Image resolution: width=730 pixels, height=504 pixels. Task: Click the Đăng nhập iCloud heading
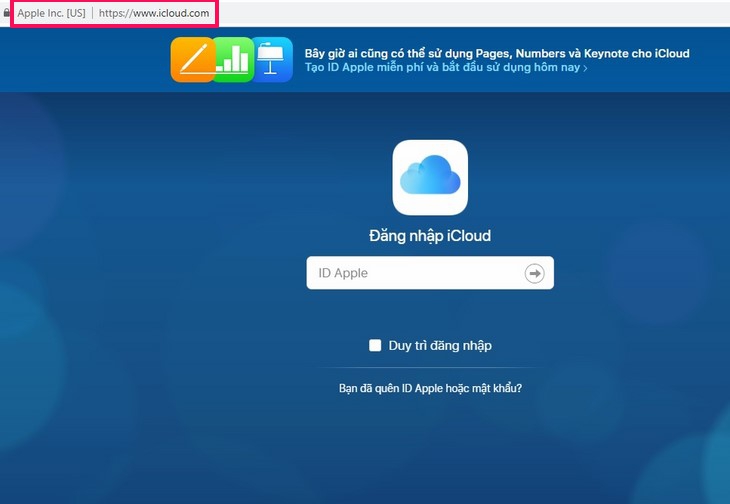430,236
